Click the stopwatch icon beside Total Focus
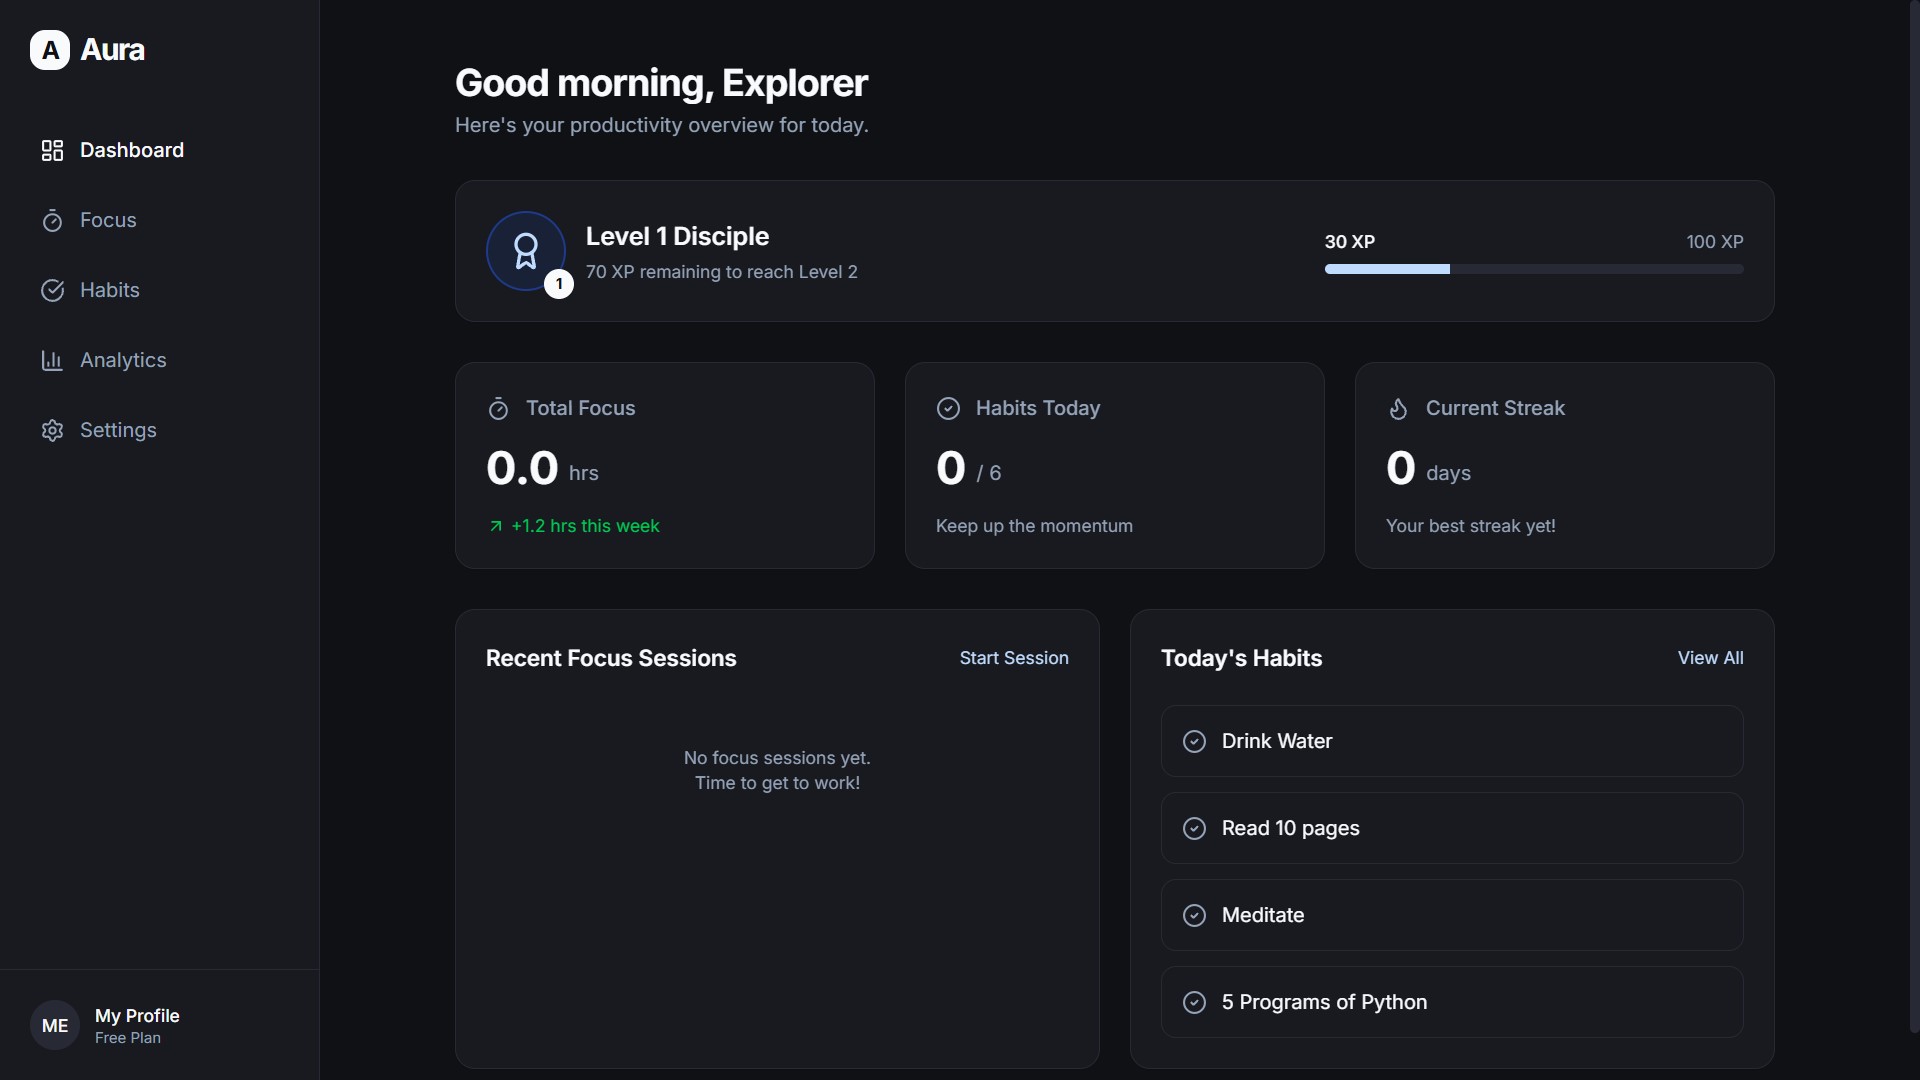 point(498,409)
